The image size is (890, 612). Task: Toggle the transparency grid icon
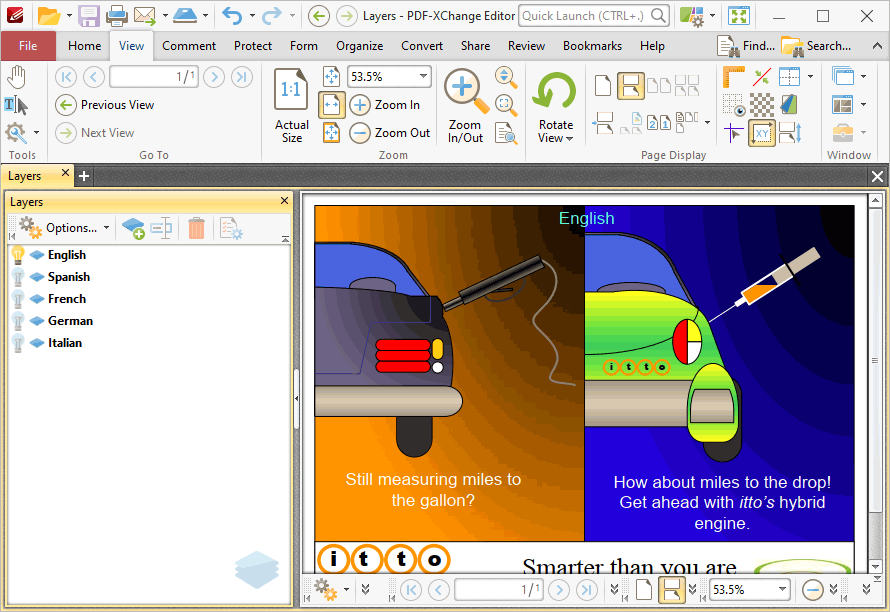tap(762, 105)
